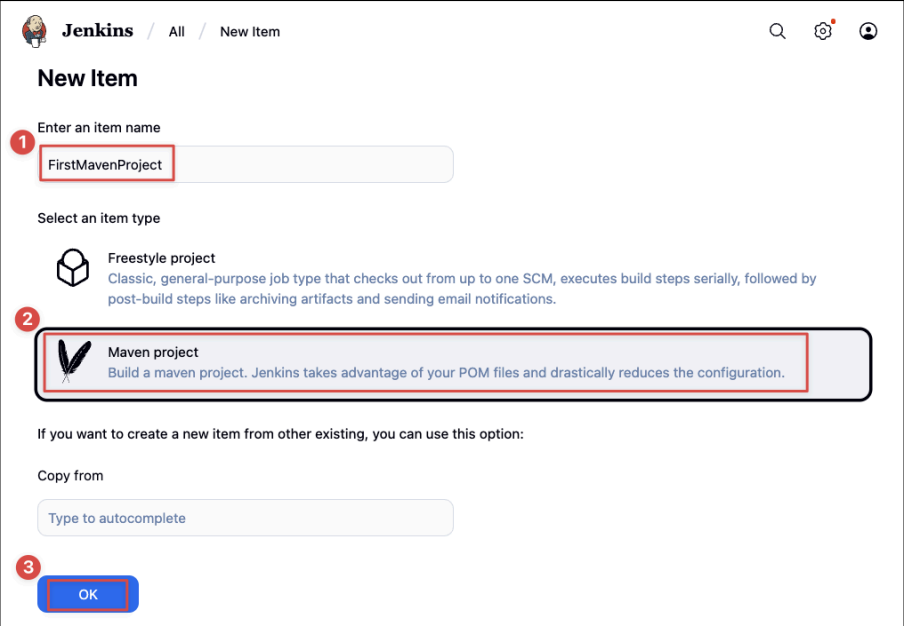Open the search magnifier icon
904x626 pixels.
click(x=777, y=31)
